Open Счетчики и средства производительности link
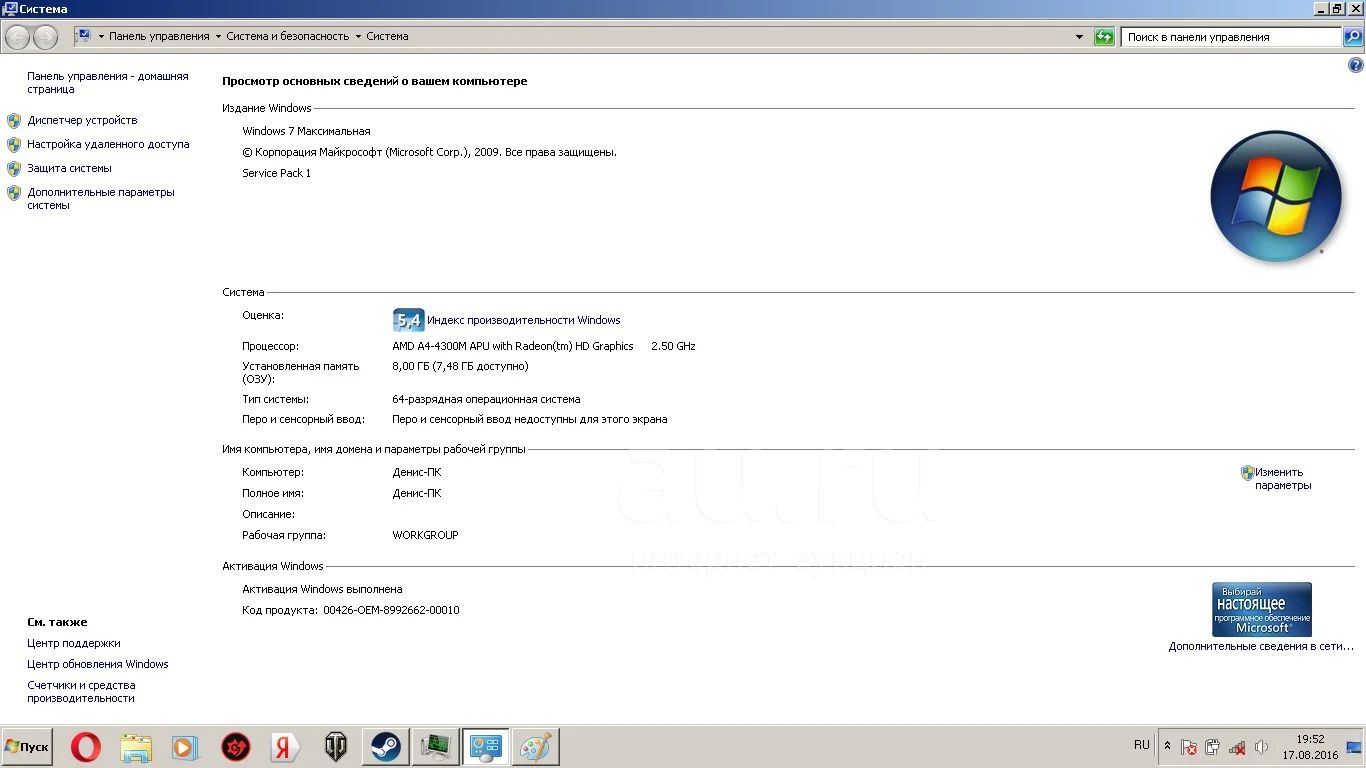This screenshot has width=1366, height=768. 81,692
